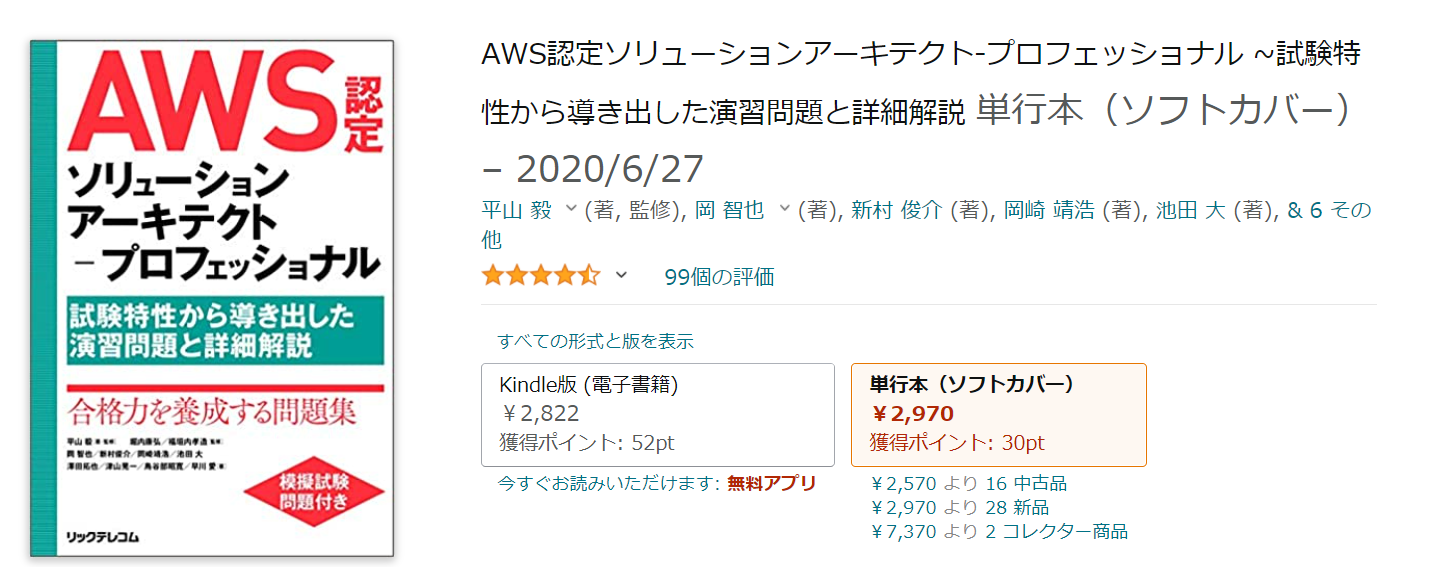Viewport: 1435px width, 567px height.
Task: Expand the star rating breakdown chevron
Action: (x=621, y=275)
